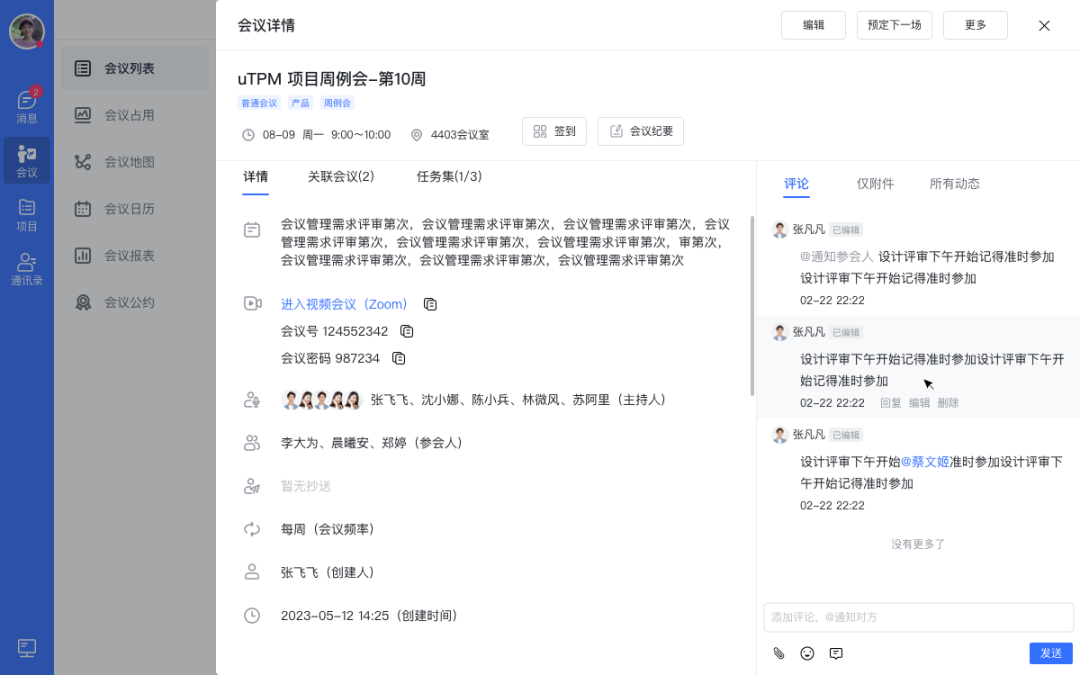
Task: Open the 更多 more options menu
Action: 975,25
